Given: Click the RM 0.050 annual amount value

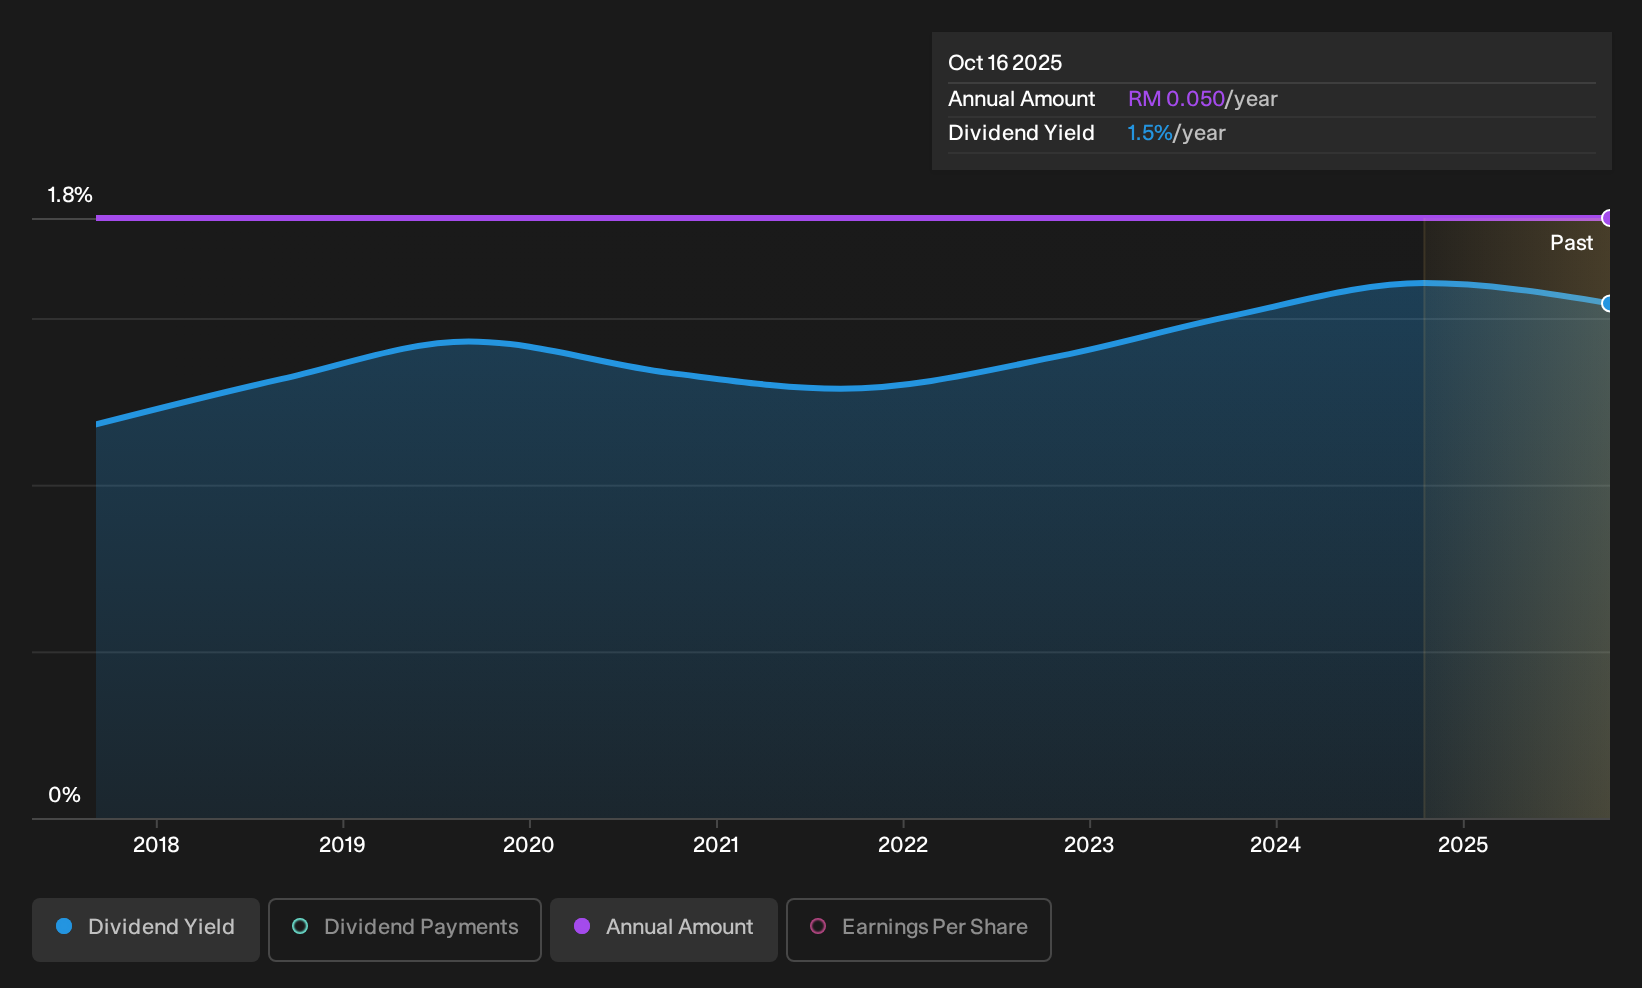Looking at the screenshot, I should [x=1176, y=99].
